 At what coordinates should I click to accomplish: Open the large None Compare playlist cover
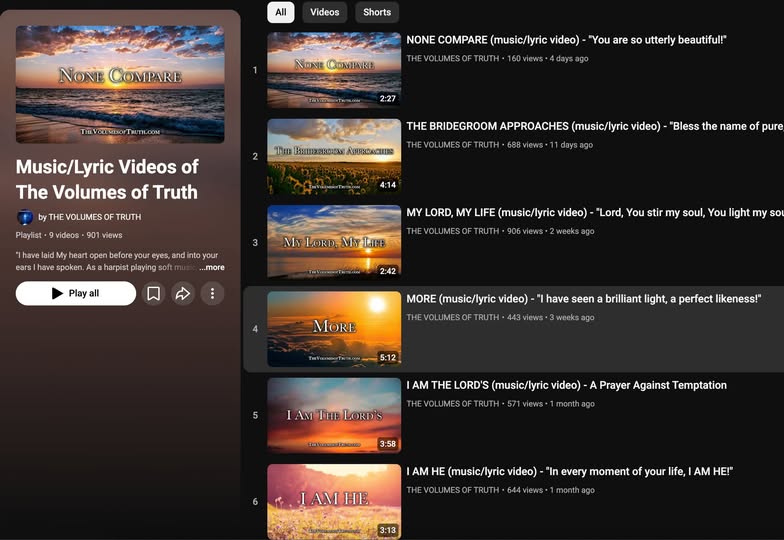tap(120, 84)
